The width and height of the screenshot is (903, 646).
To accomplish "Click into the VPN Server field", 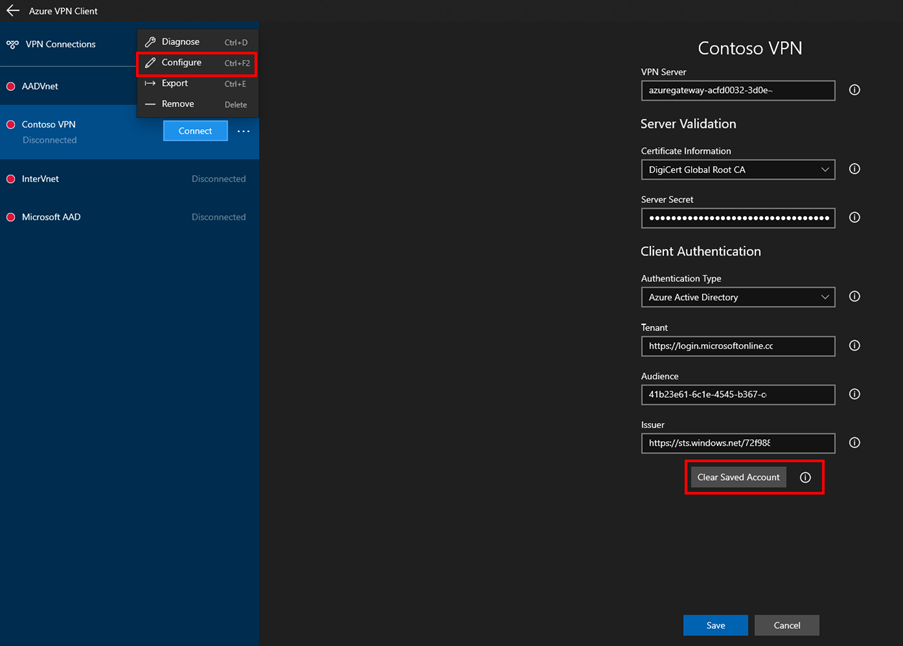I will click(x=738, y=90).
